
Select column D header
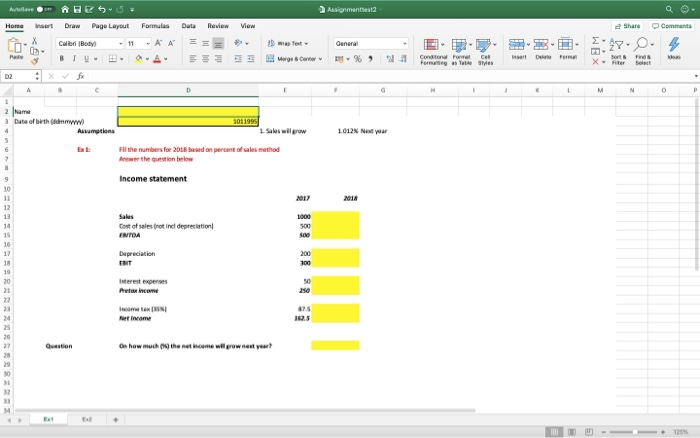(188, 90)
